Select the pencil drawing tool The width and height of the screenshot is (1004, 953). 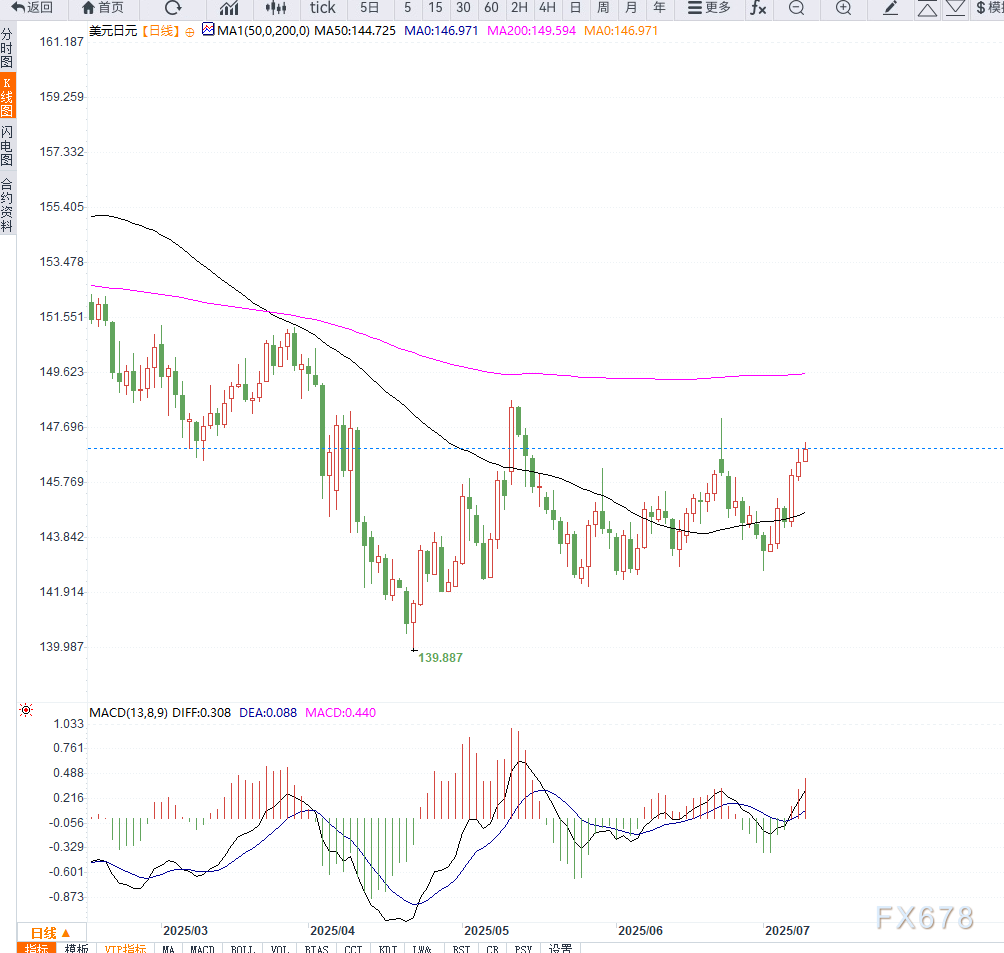[x=891, y=8]
